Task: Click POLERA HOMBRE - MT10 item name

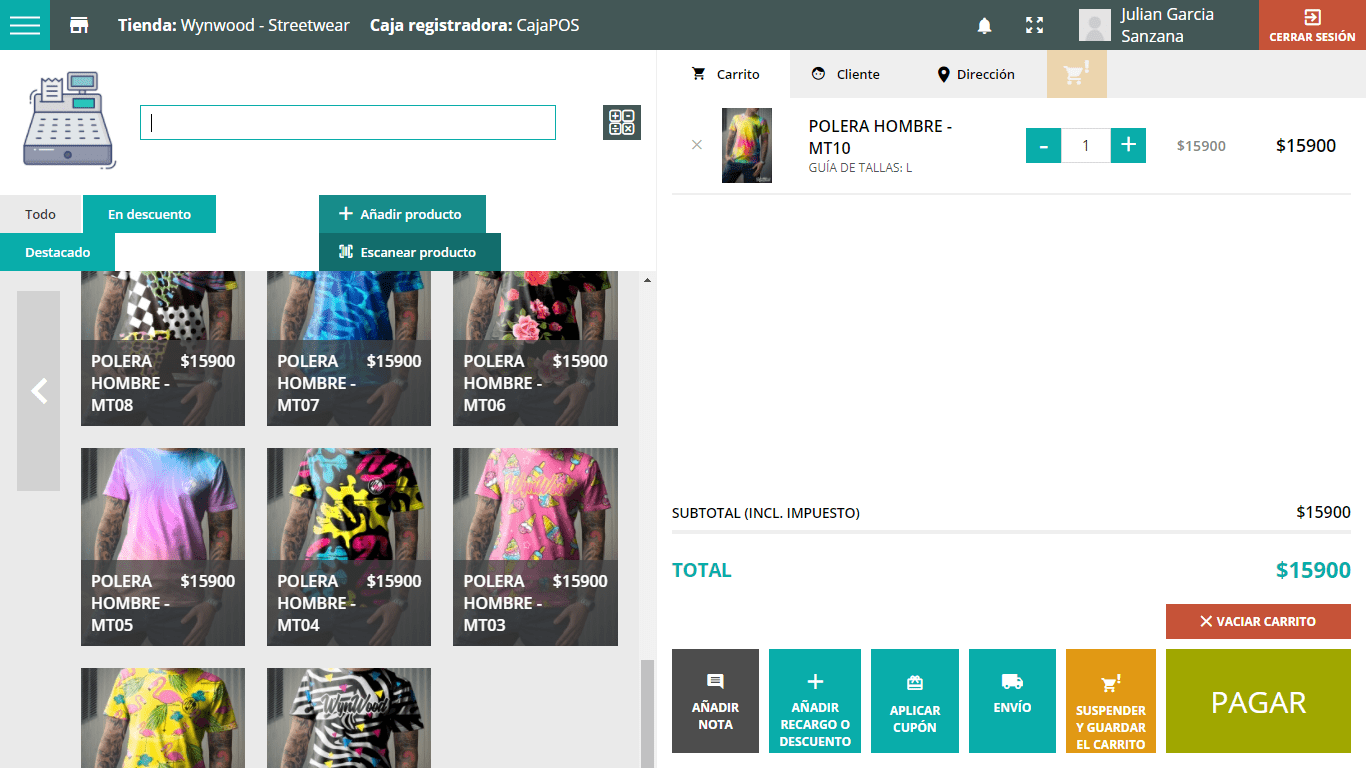Action: 880,137
